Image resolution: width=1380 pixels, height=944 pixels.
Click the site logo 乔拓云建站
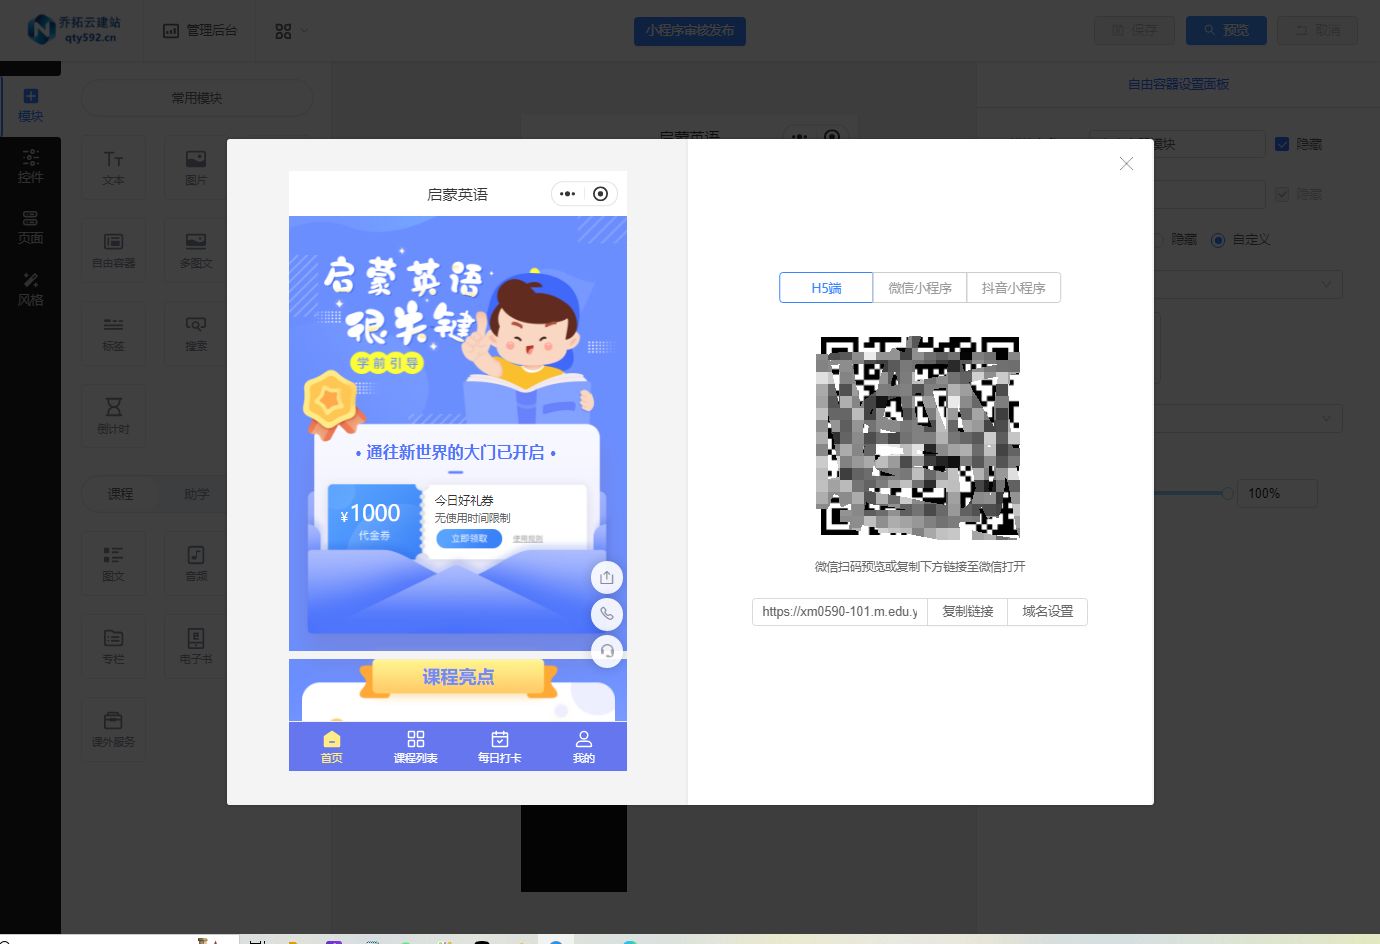tap(73, 30)
